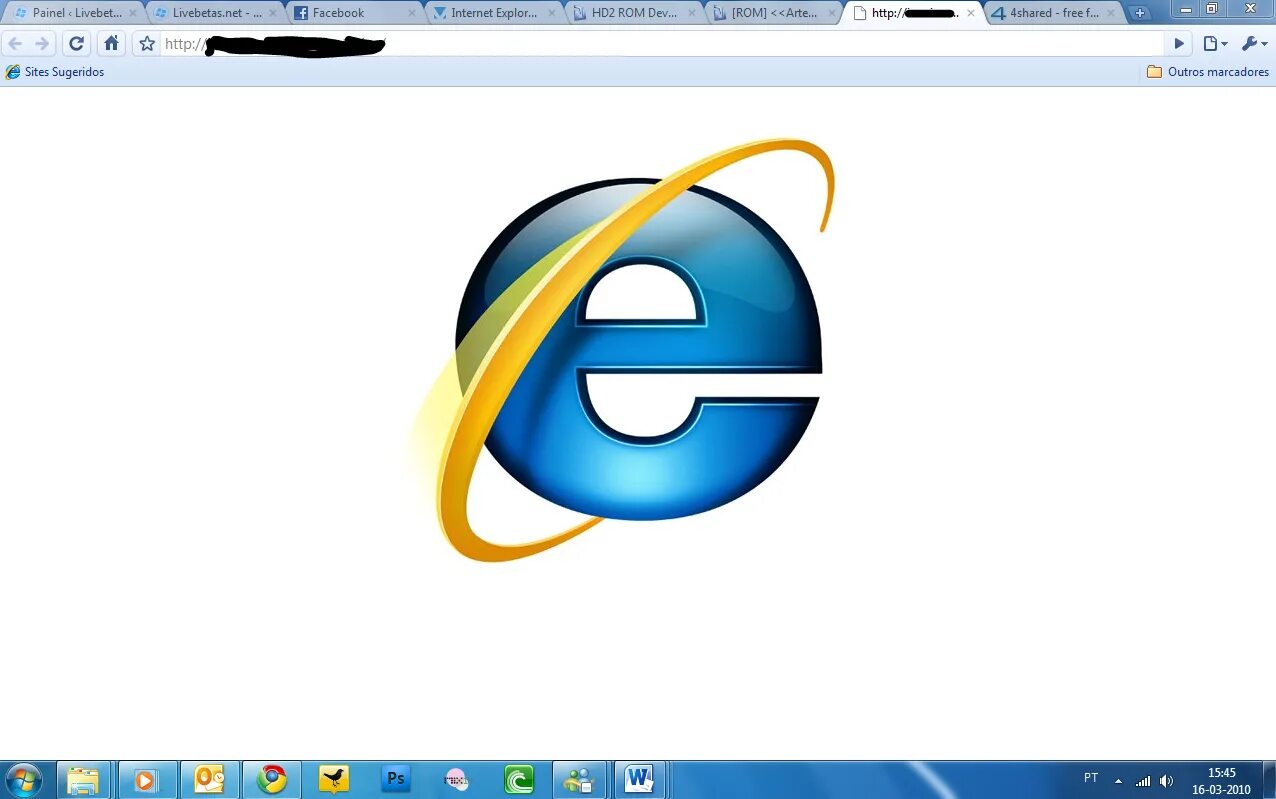Open the Outros marcadores folder

coord(1208,72)
